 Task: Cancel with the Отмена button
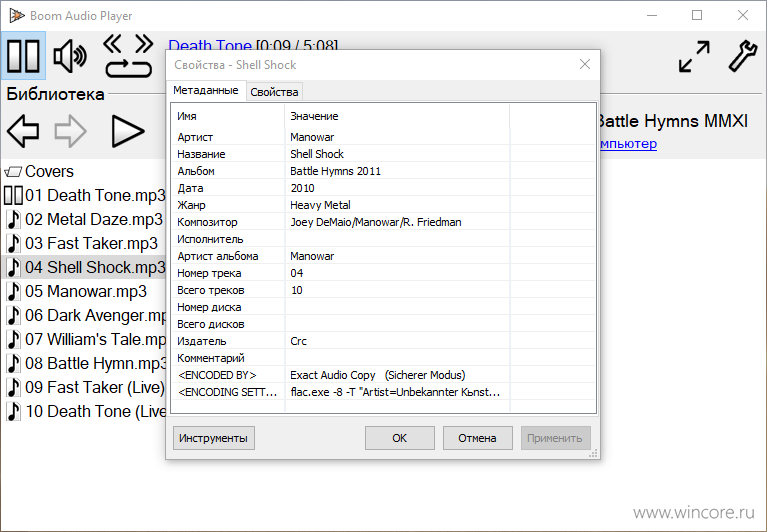[477, 438]
